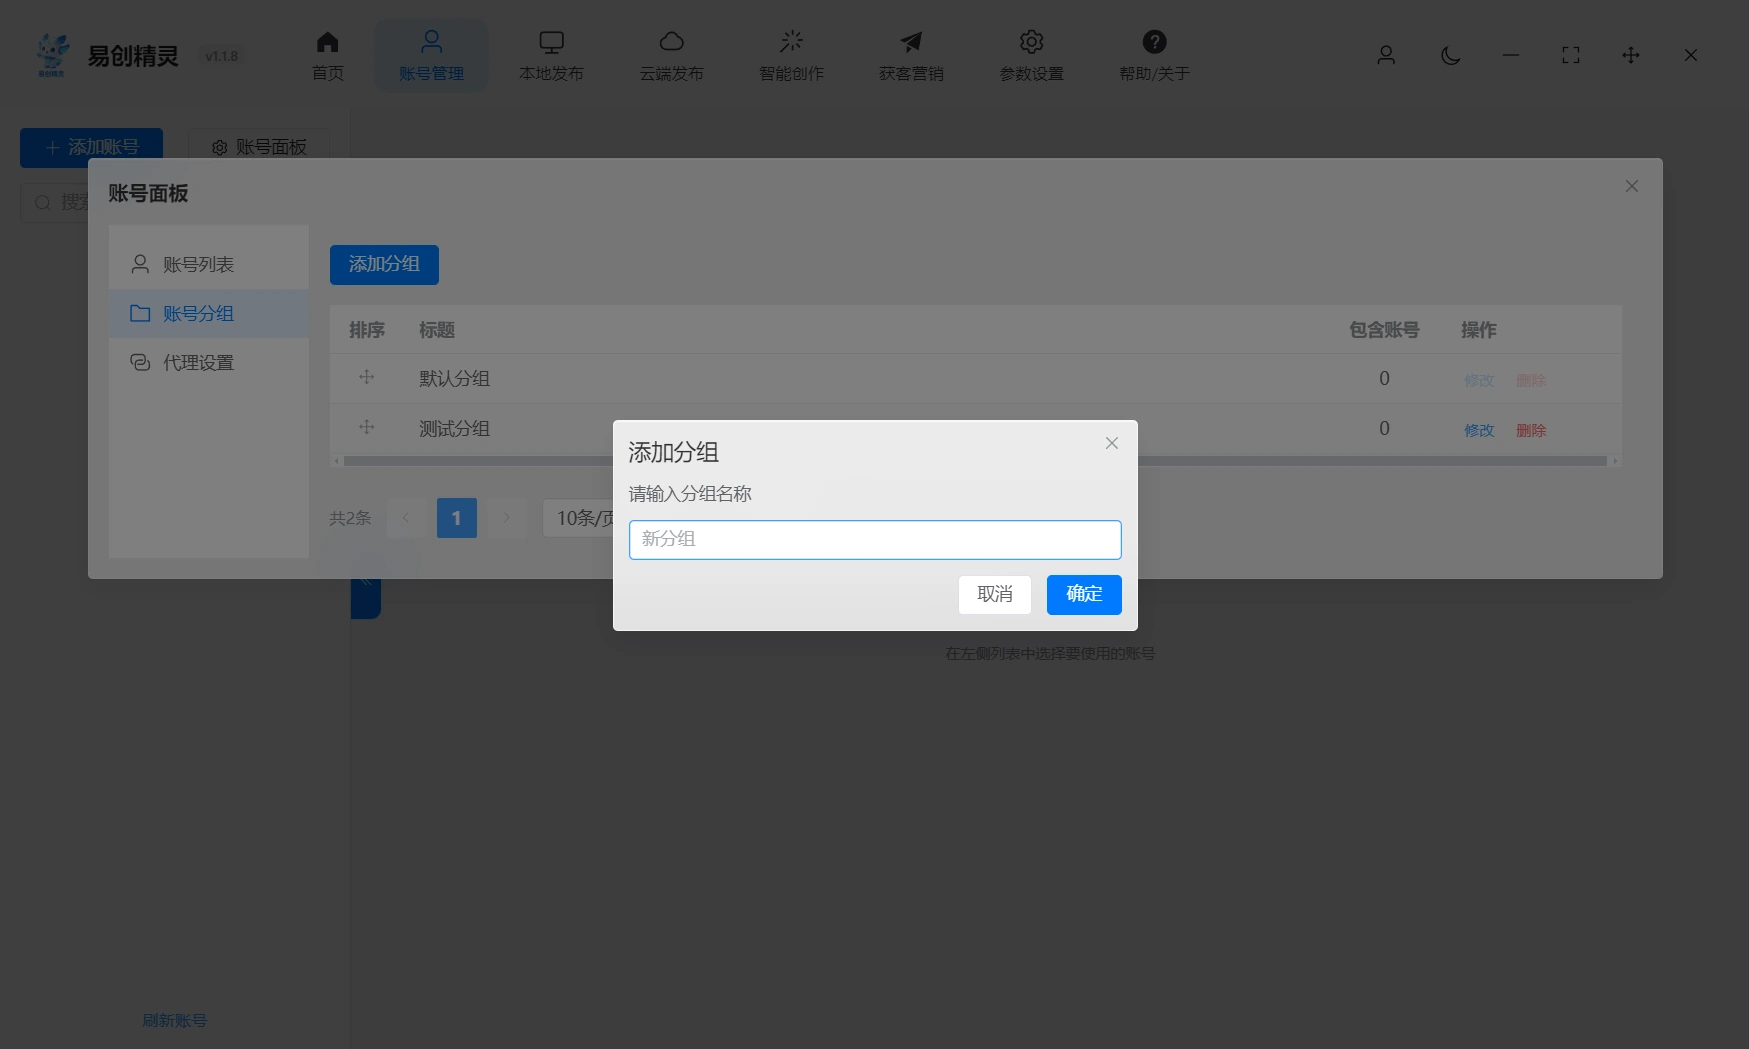Image resolution: width=1749 pixels, height=1049 pixels.
Task: Open the 首页 home tab
Action: pyautogui.click(x=327, y=56)
